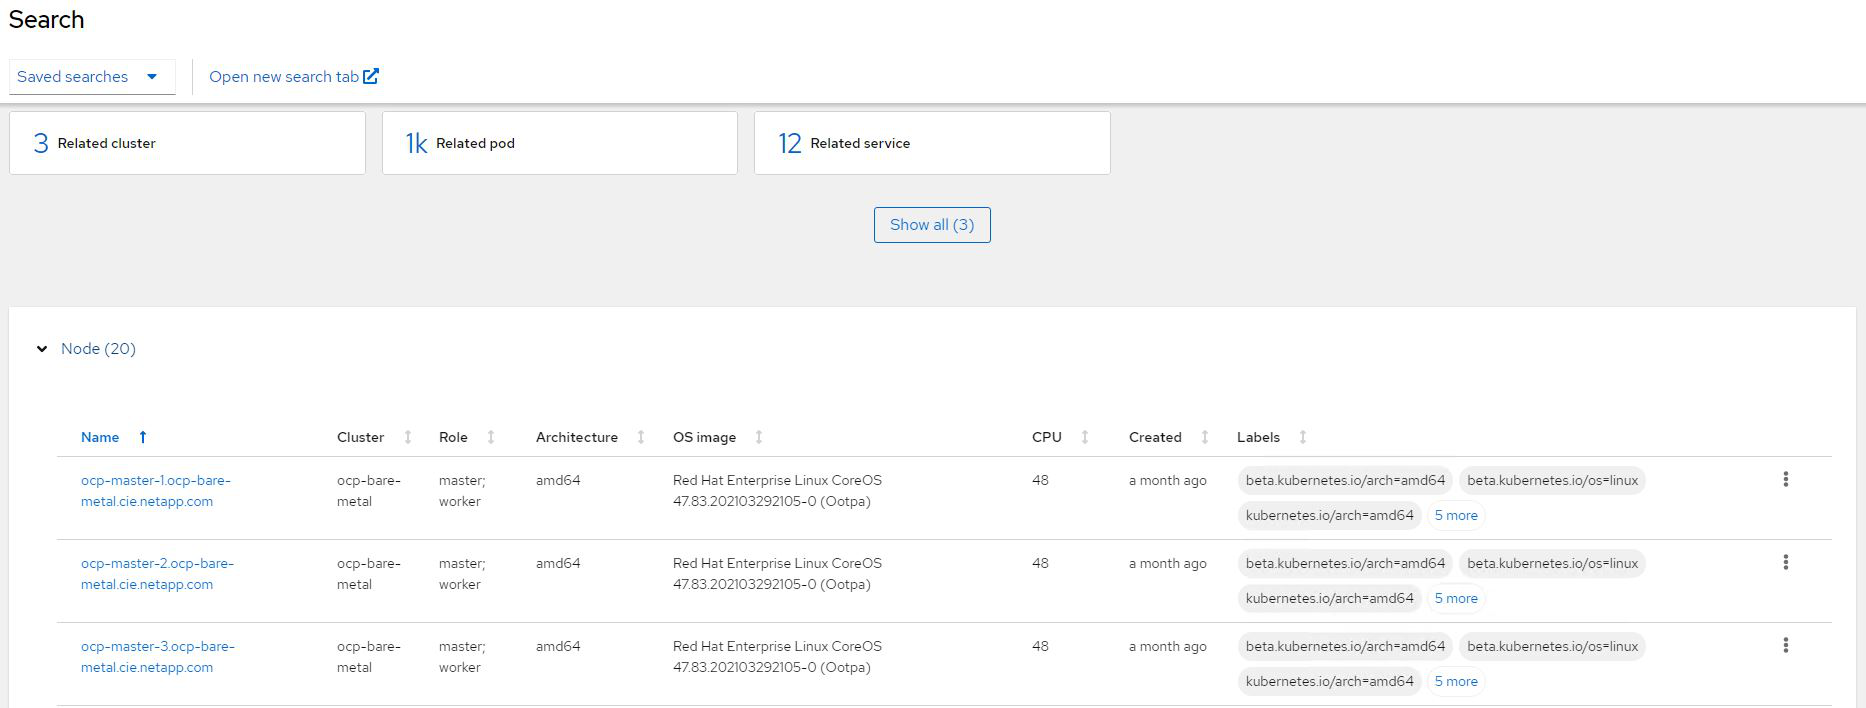Expand '5 more' labels for ocp-master-3
This screenshot has height=708, width=1866.
(1455, 681)
